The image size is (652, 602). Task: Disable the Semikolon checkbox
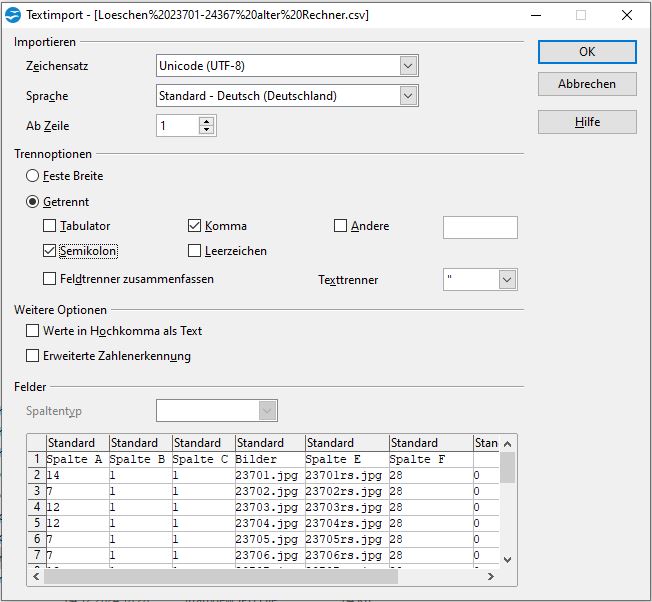pos(50,251)
